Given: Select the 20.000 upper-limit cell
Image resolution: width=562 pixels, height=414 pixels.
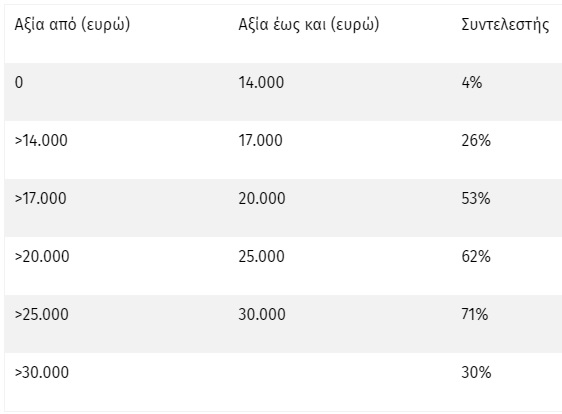Looking at the screenshot, I should tap(262, 199).
